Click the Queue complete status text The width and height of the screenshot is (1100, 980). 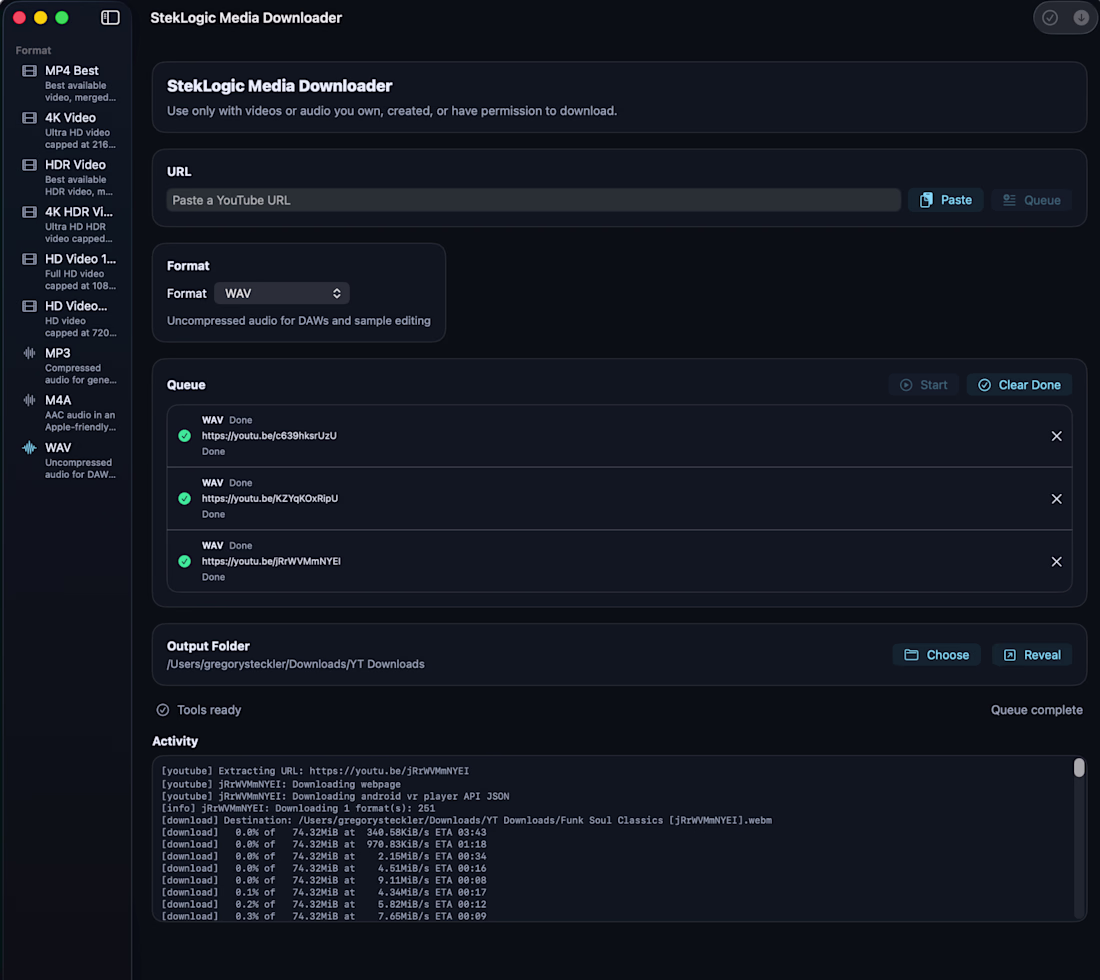pyautogui.click(x=1036, y=710)
